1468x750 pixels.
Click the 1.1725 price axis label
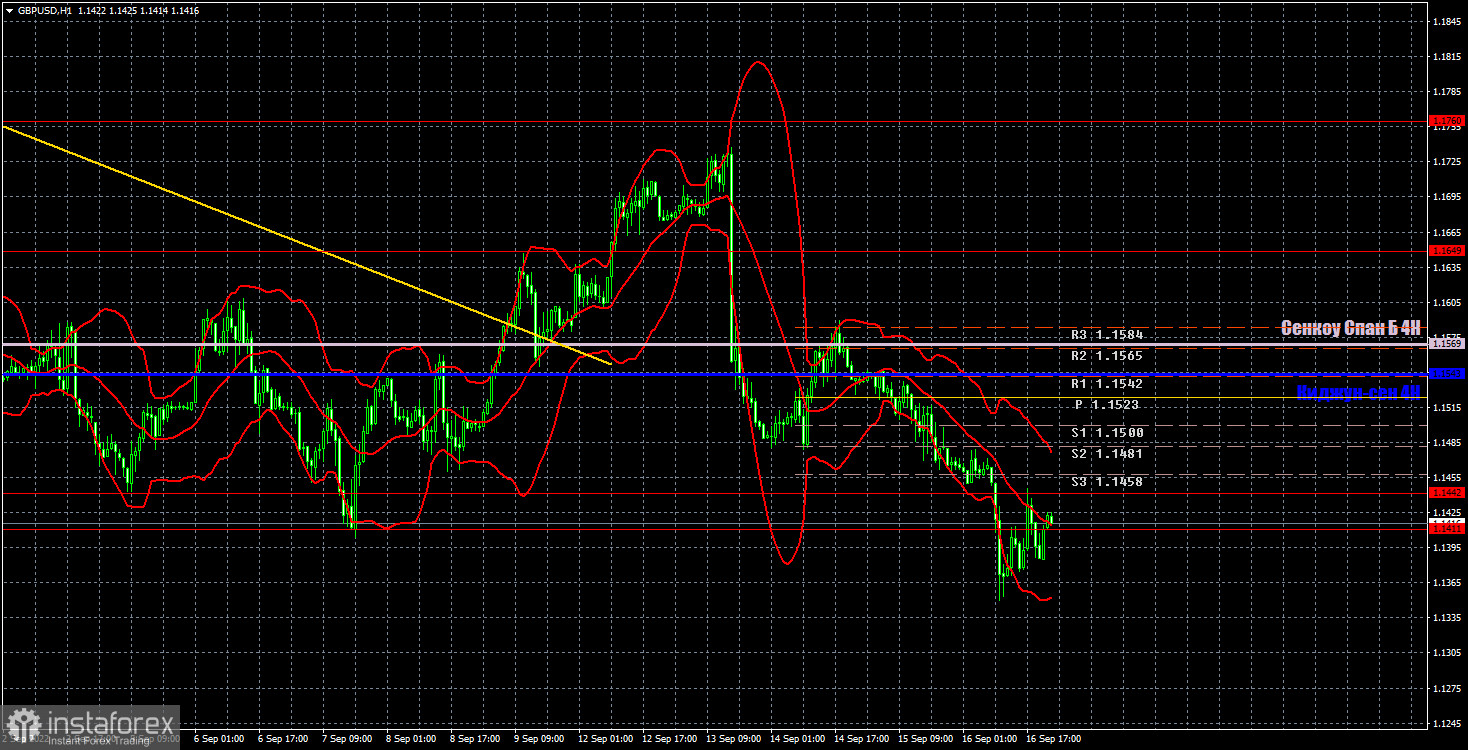point(1447,162)
